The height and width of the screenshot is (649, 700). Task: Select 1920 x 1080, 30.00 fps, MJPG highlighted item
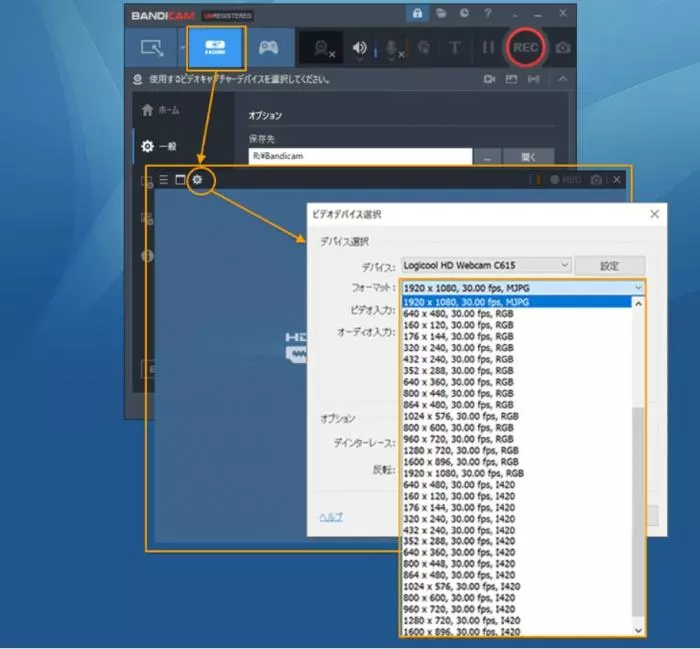pos(517,302)
